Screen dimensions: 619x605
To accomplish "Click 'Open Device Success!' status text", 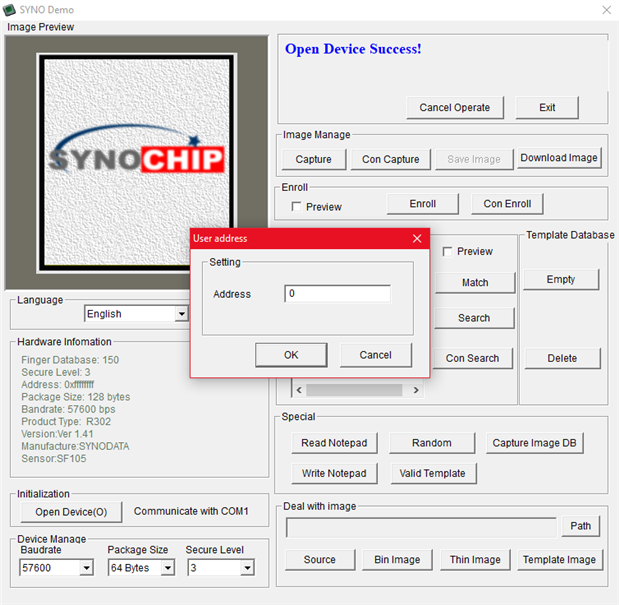I will (x=353, y=49).
